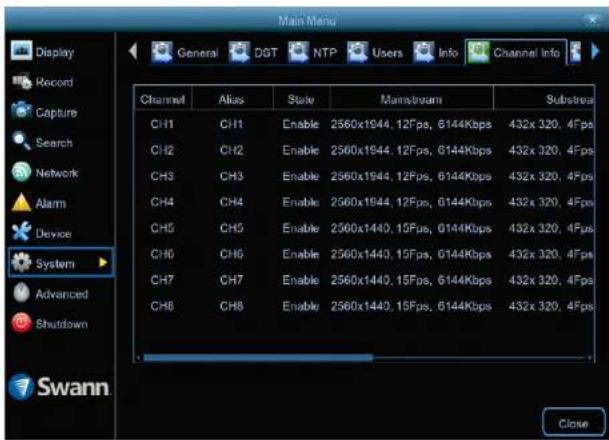Switch to the General tab
This screenshot has height=440, width=609.
[185, 52]
